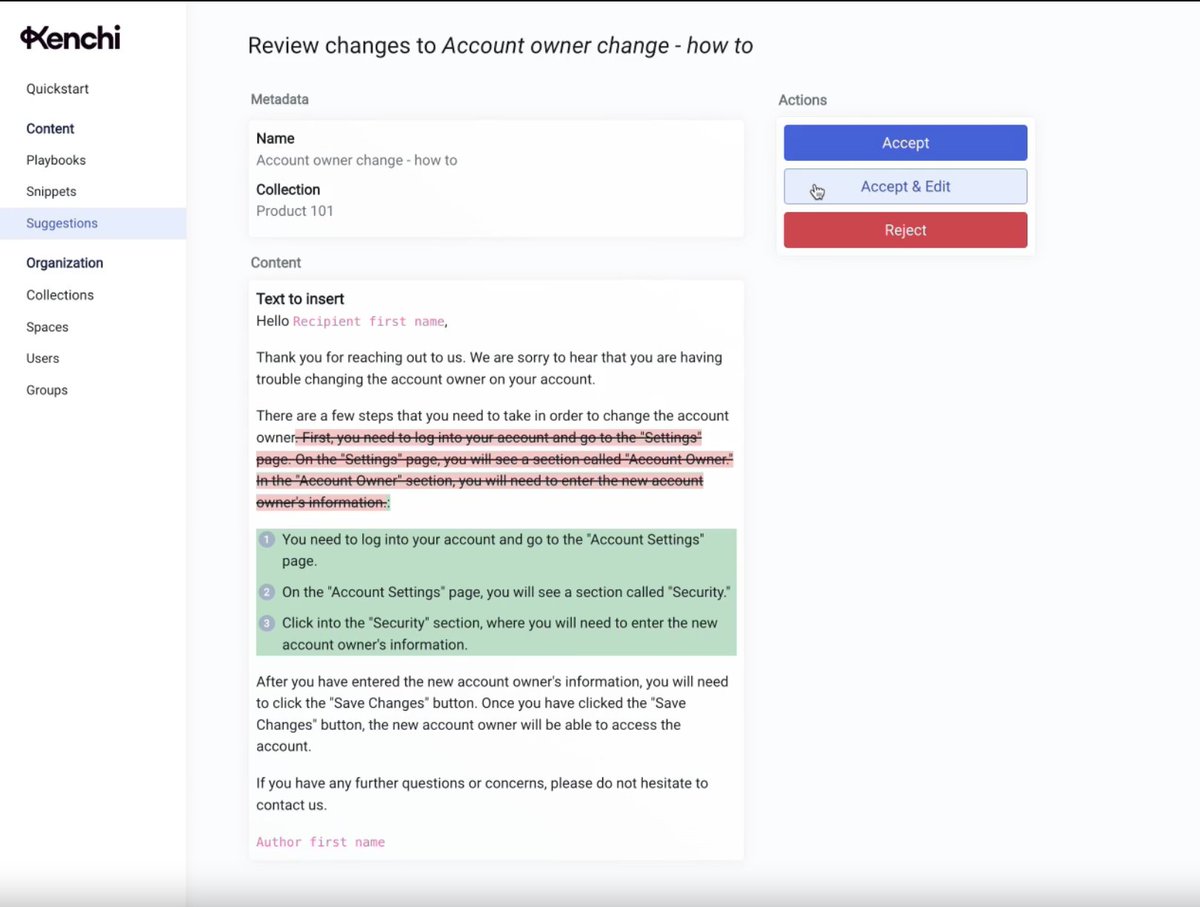Click the Recipient first name variable
1200x907 pixels.
pyautogui.click(x=368, y=322)
